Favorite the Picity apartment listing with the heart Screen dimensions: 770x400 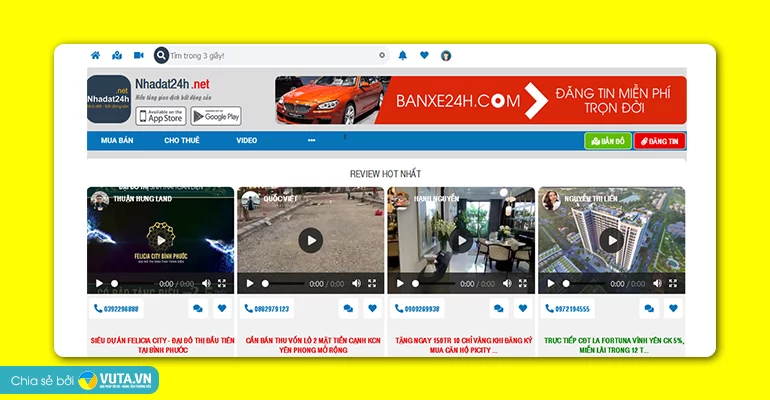click(x=523, y=309)
